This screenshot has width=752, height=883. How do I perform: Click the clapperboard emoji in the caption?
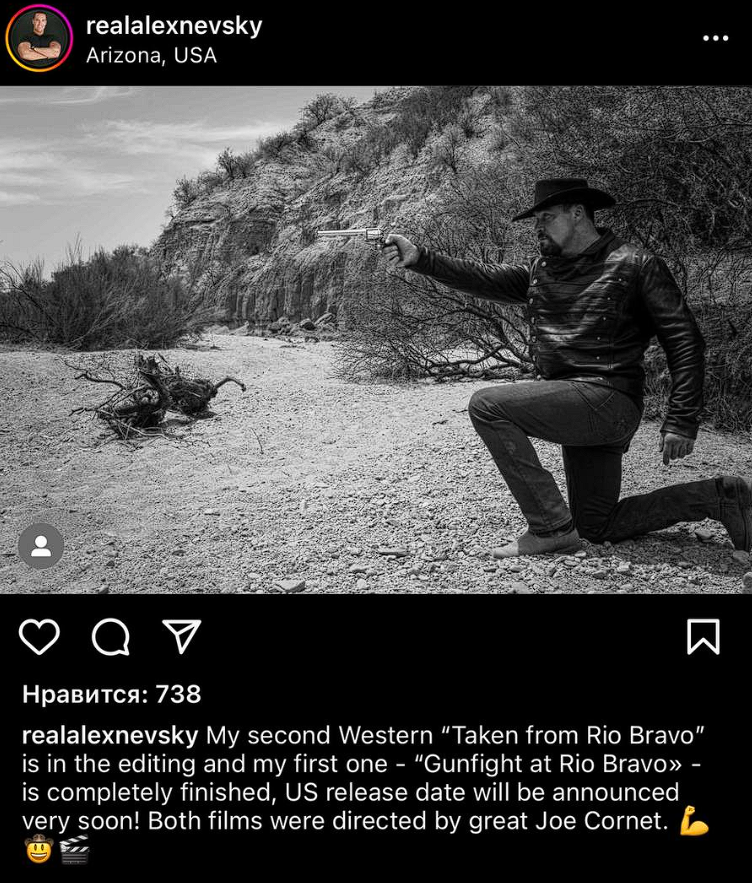tap(74, 849)
